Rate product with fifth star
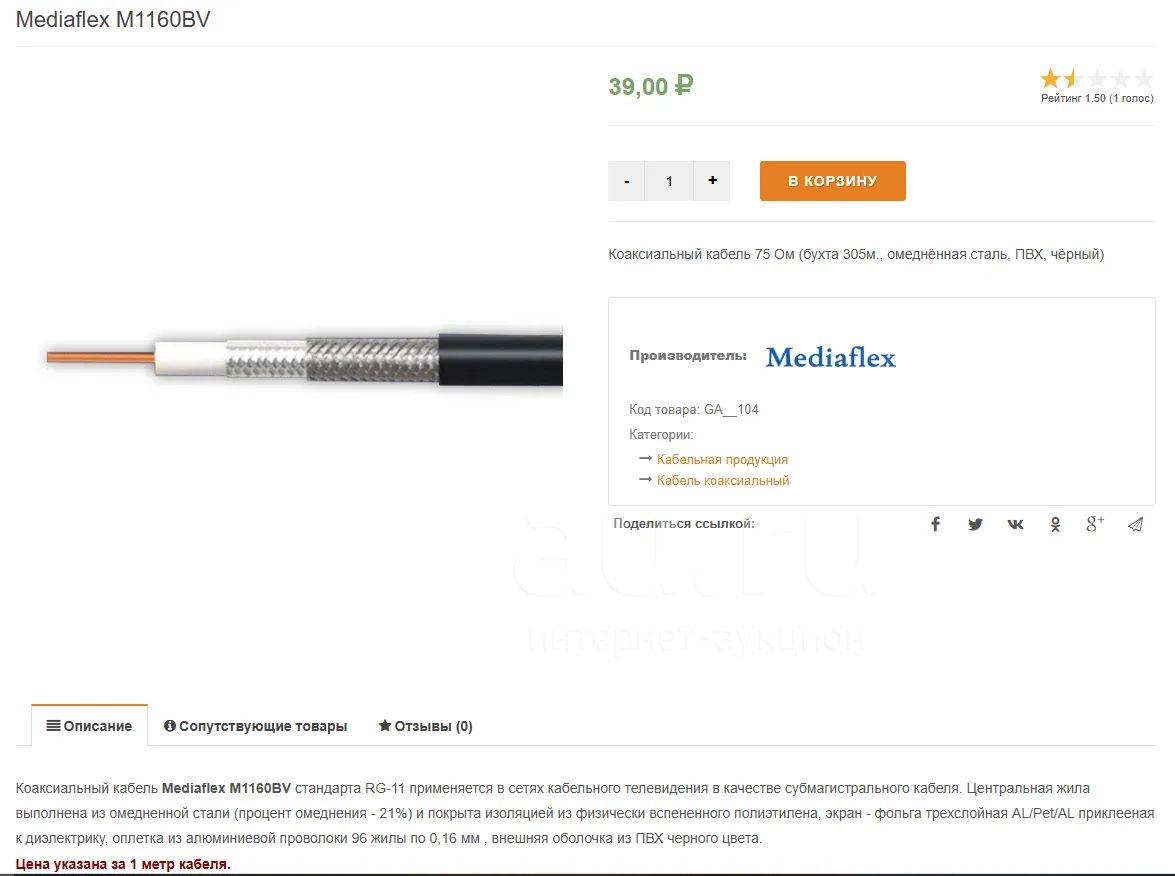The image size is (1175, 876). coord(1144,78)
